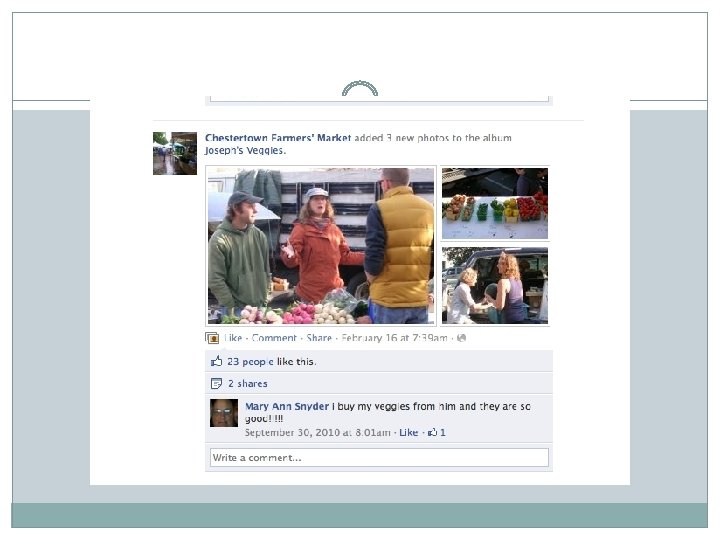Click the photo album icon beside Like
The image size is (720, 540).
212,338
